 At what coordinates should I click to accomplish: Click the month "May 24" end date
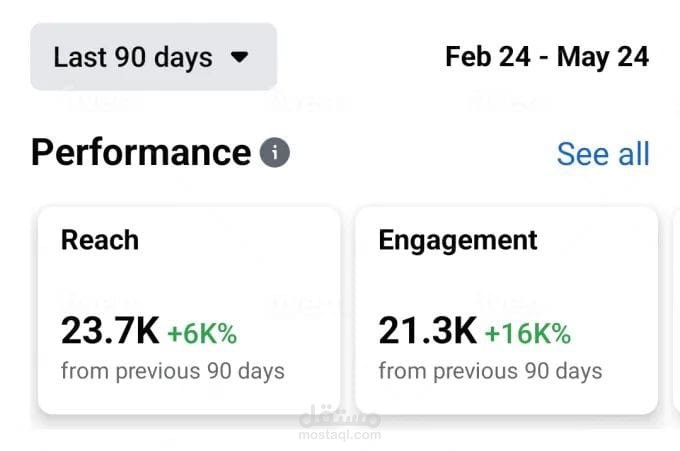(603, 56)
